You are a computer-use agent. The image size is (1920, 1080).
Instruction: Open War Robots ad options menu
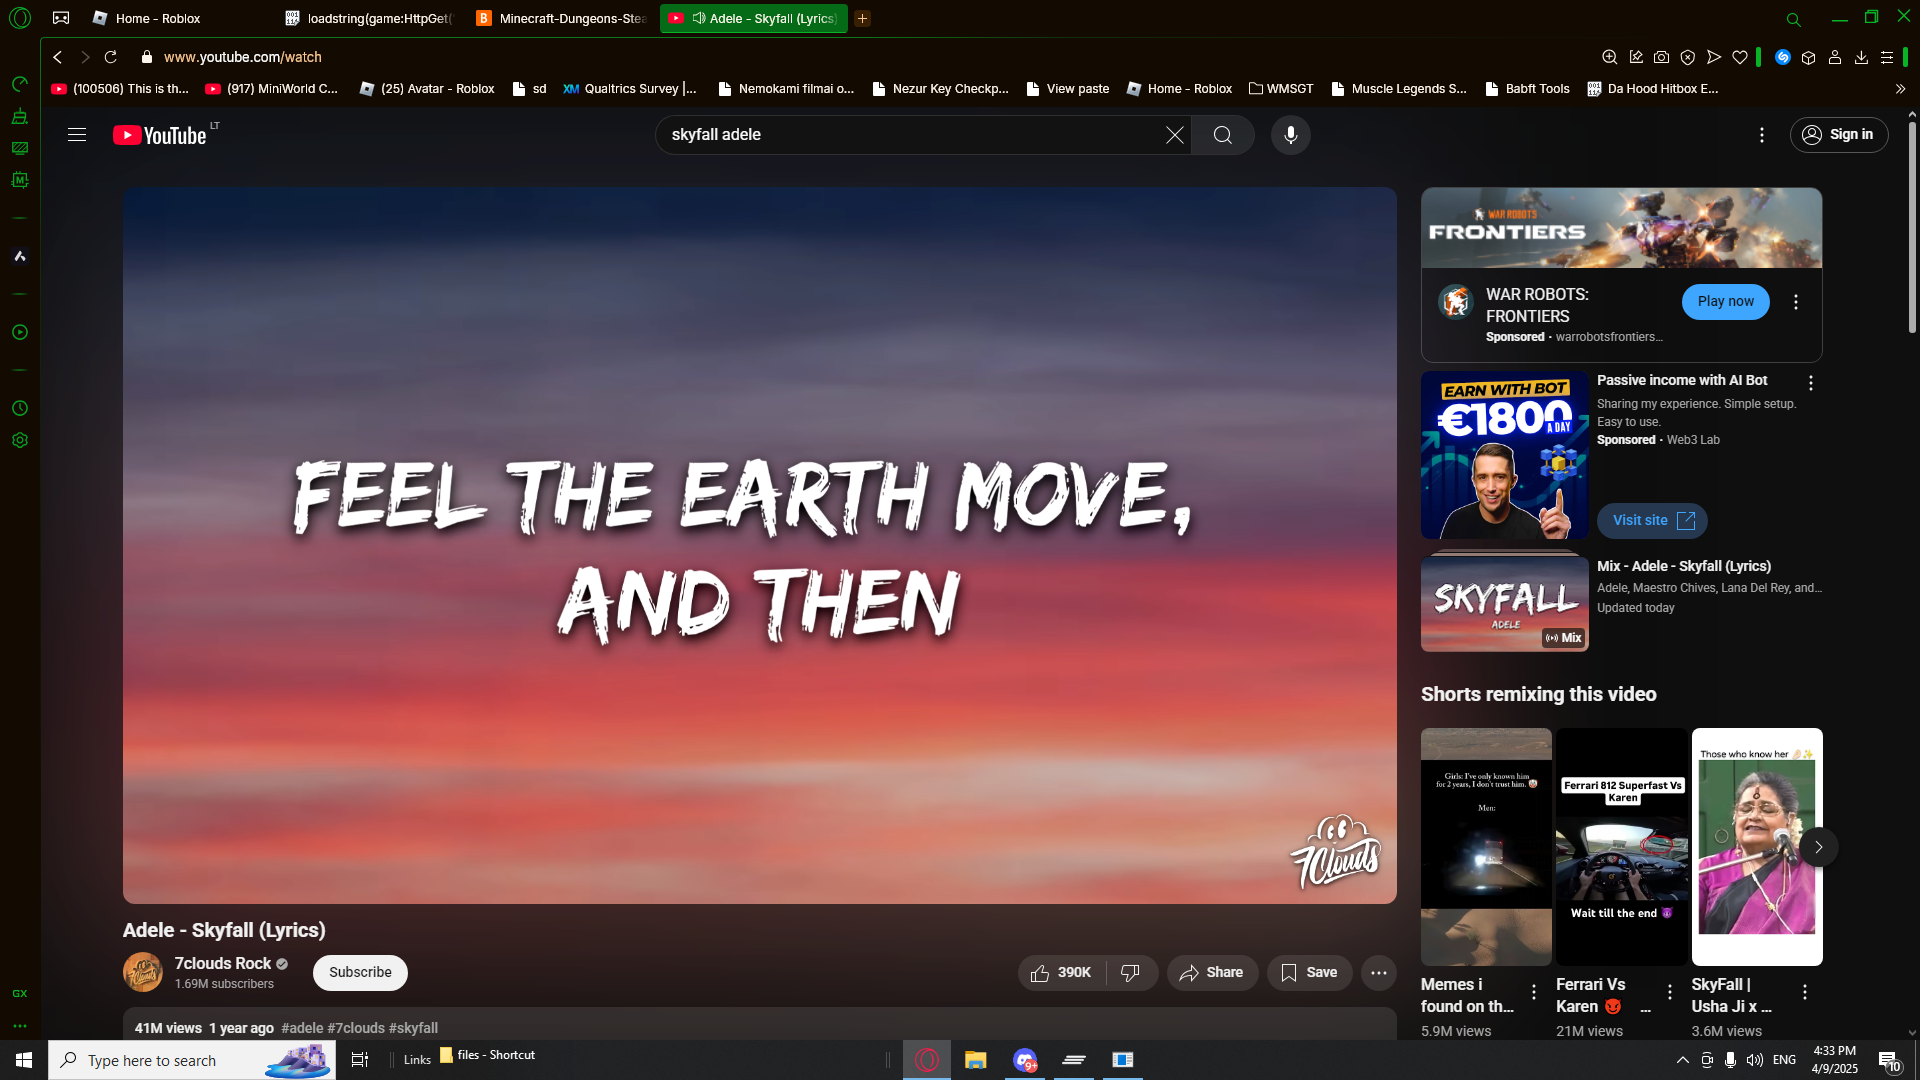tap(1796, 302)
